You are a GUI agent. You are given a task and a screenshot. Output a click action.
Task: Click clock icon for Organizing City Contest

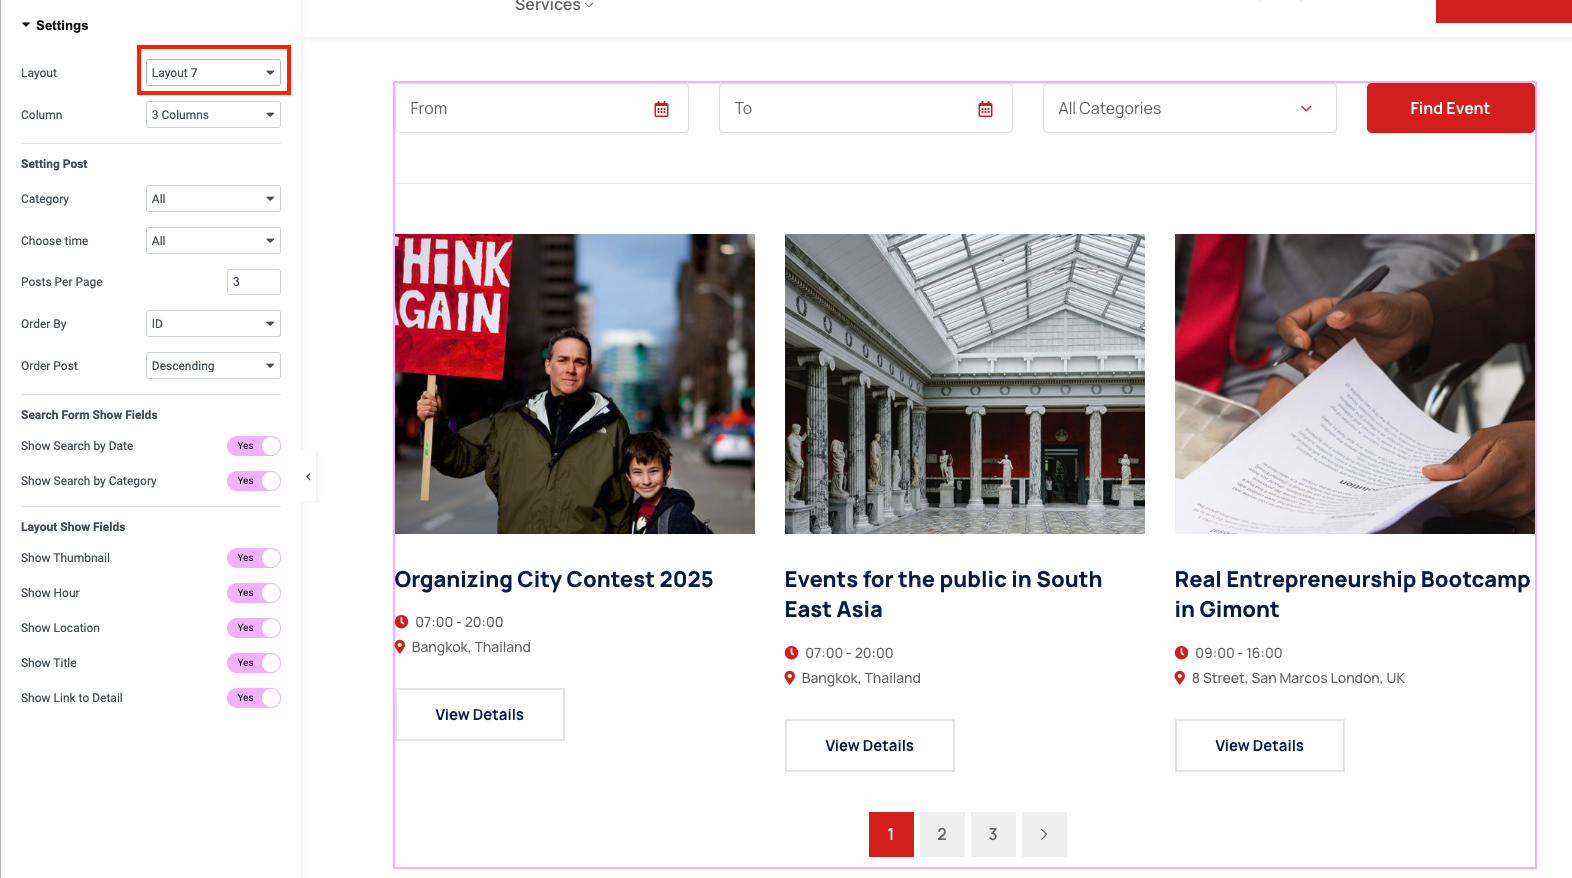click(402, 622)
